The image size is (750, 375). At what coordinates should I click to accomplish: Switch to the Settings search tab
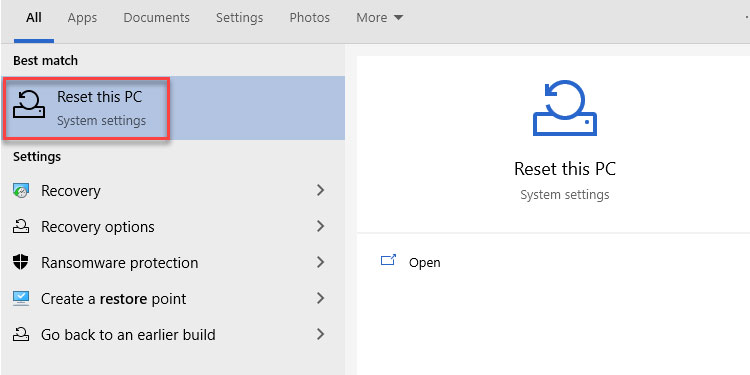click(240, 18)
